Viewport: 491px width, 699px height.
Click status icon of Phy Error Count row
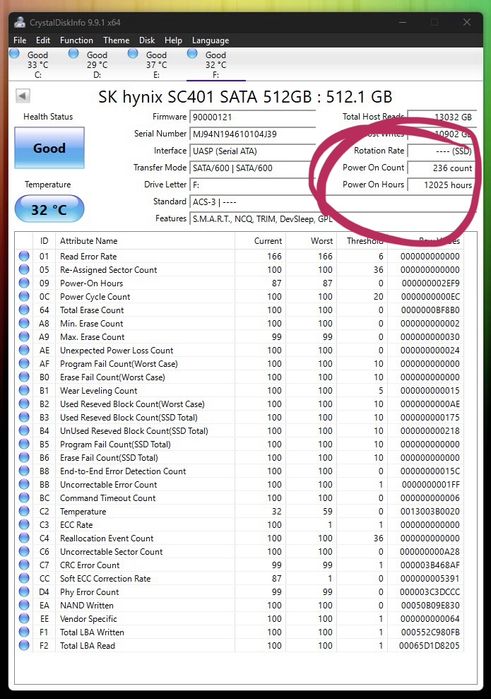point(24,592)
